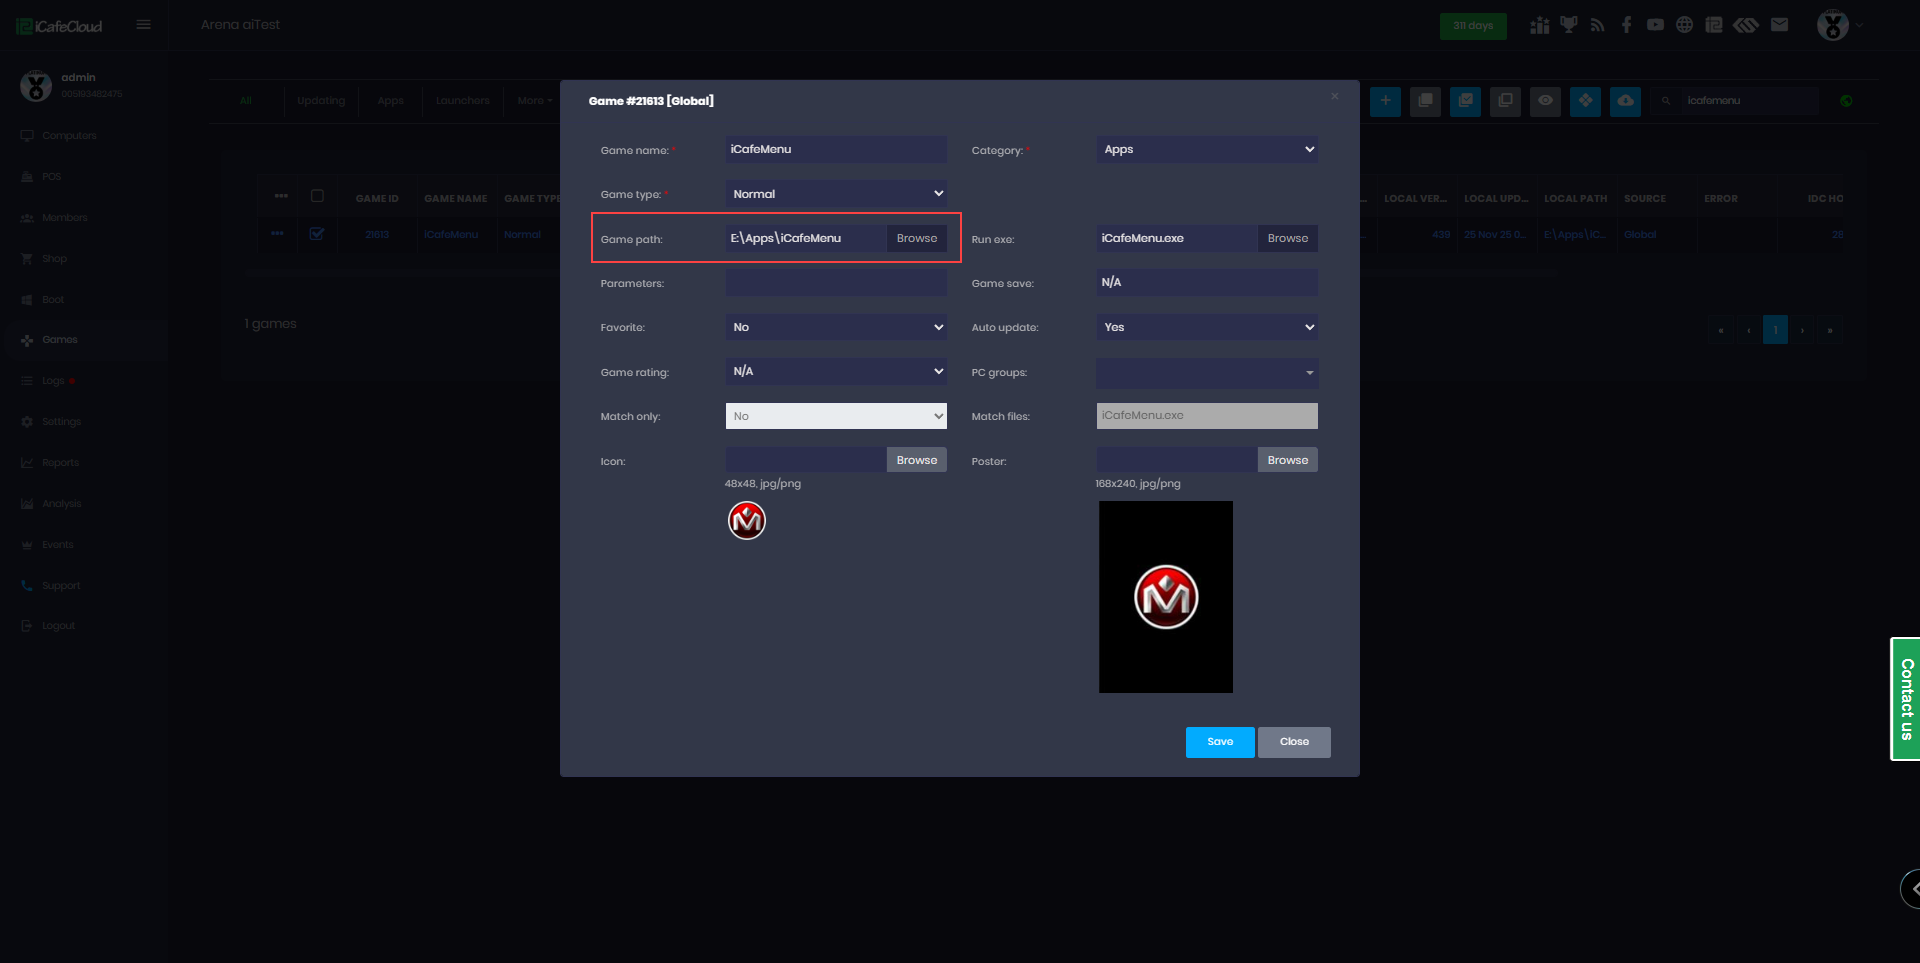
Task: Click the poster preview thumbnail
Action: coord(1166,597)
